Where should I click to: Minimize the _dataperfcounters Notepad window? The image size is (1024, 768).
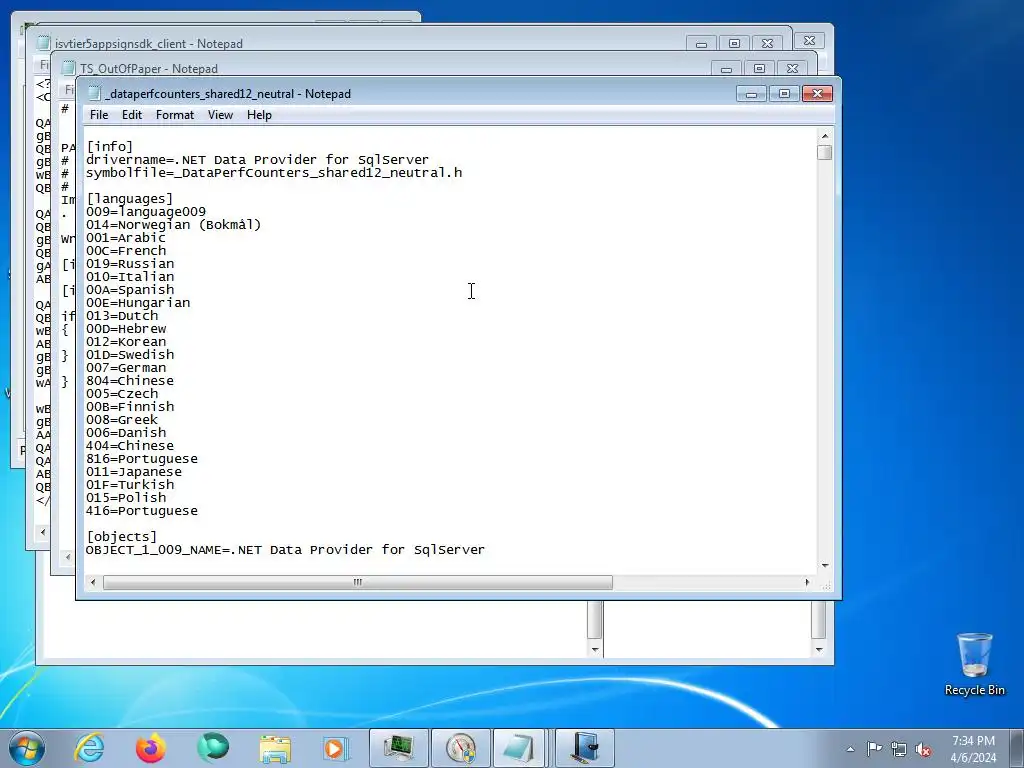pyautogui.click(x=751, y=94)
